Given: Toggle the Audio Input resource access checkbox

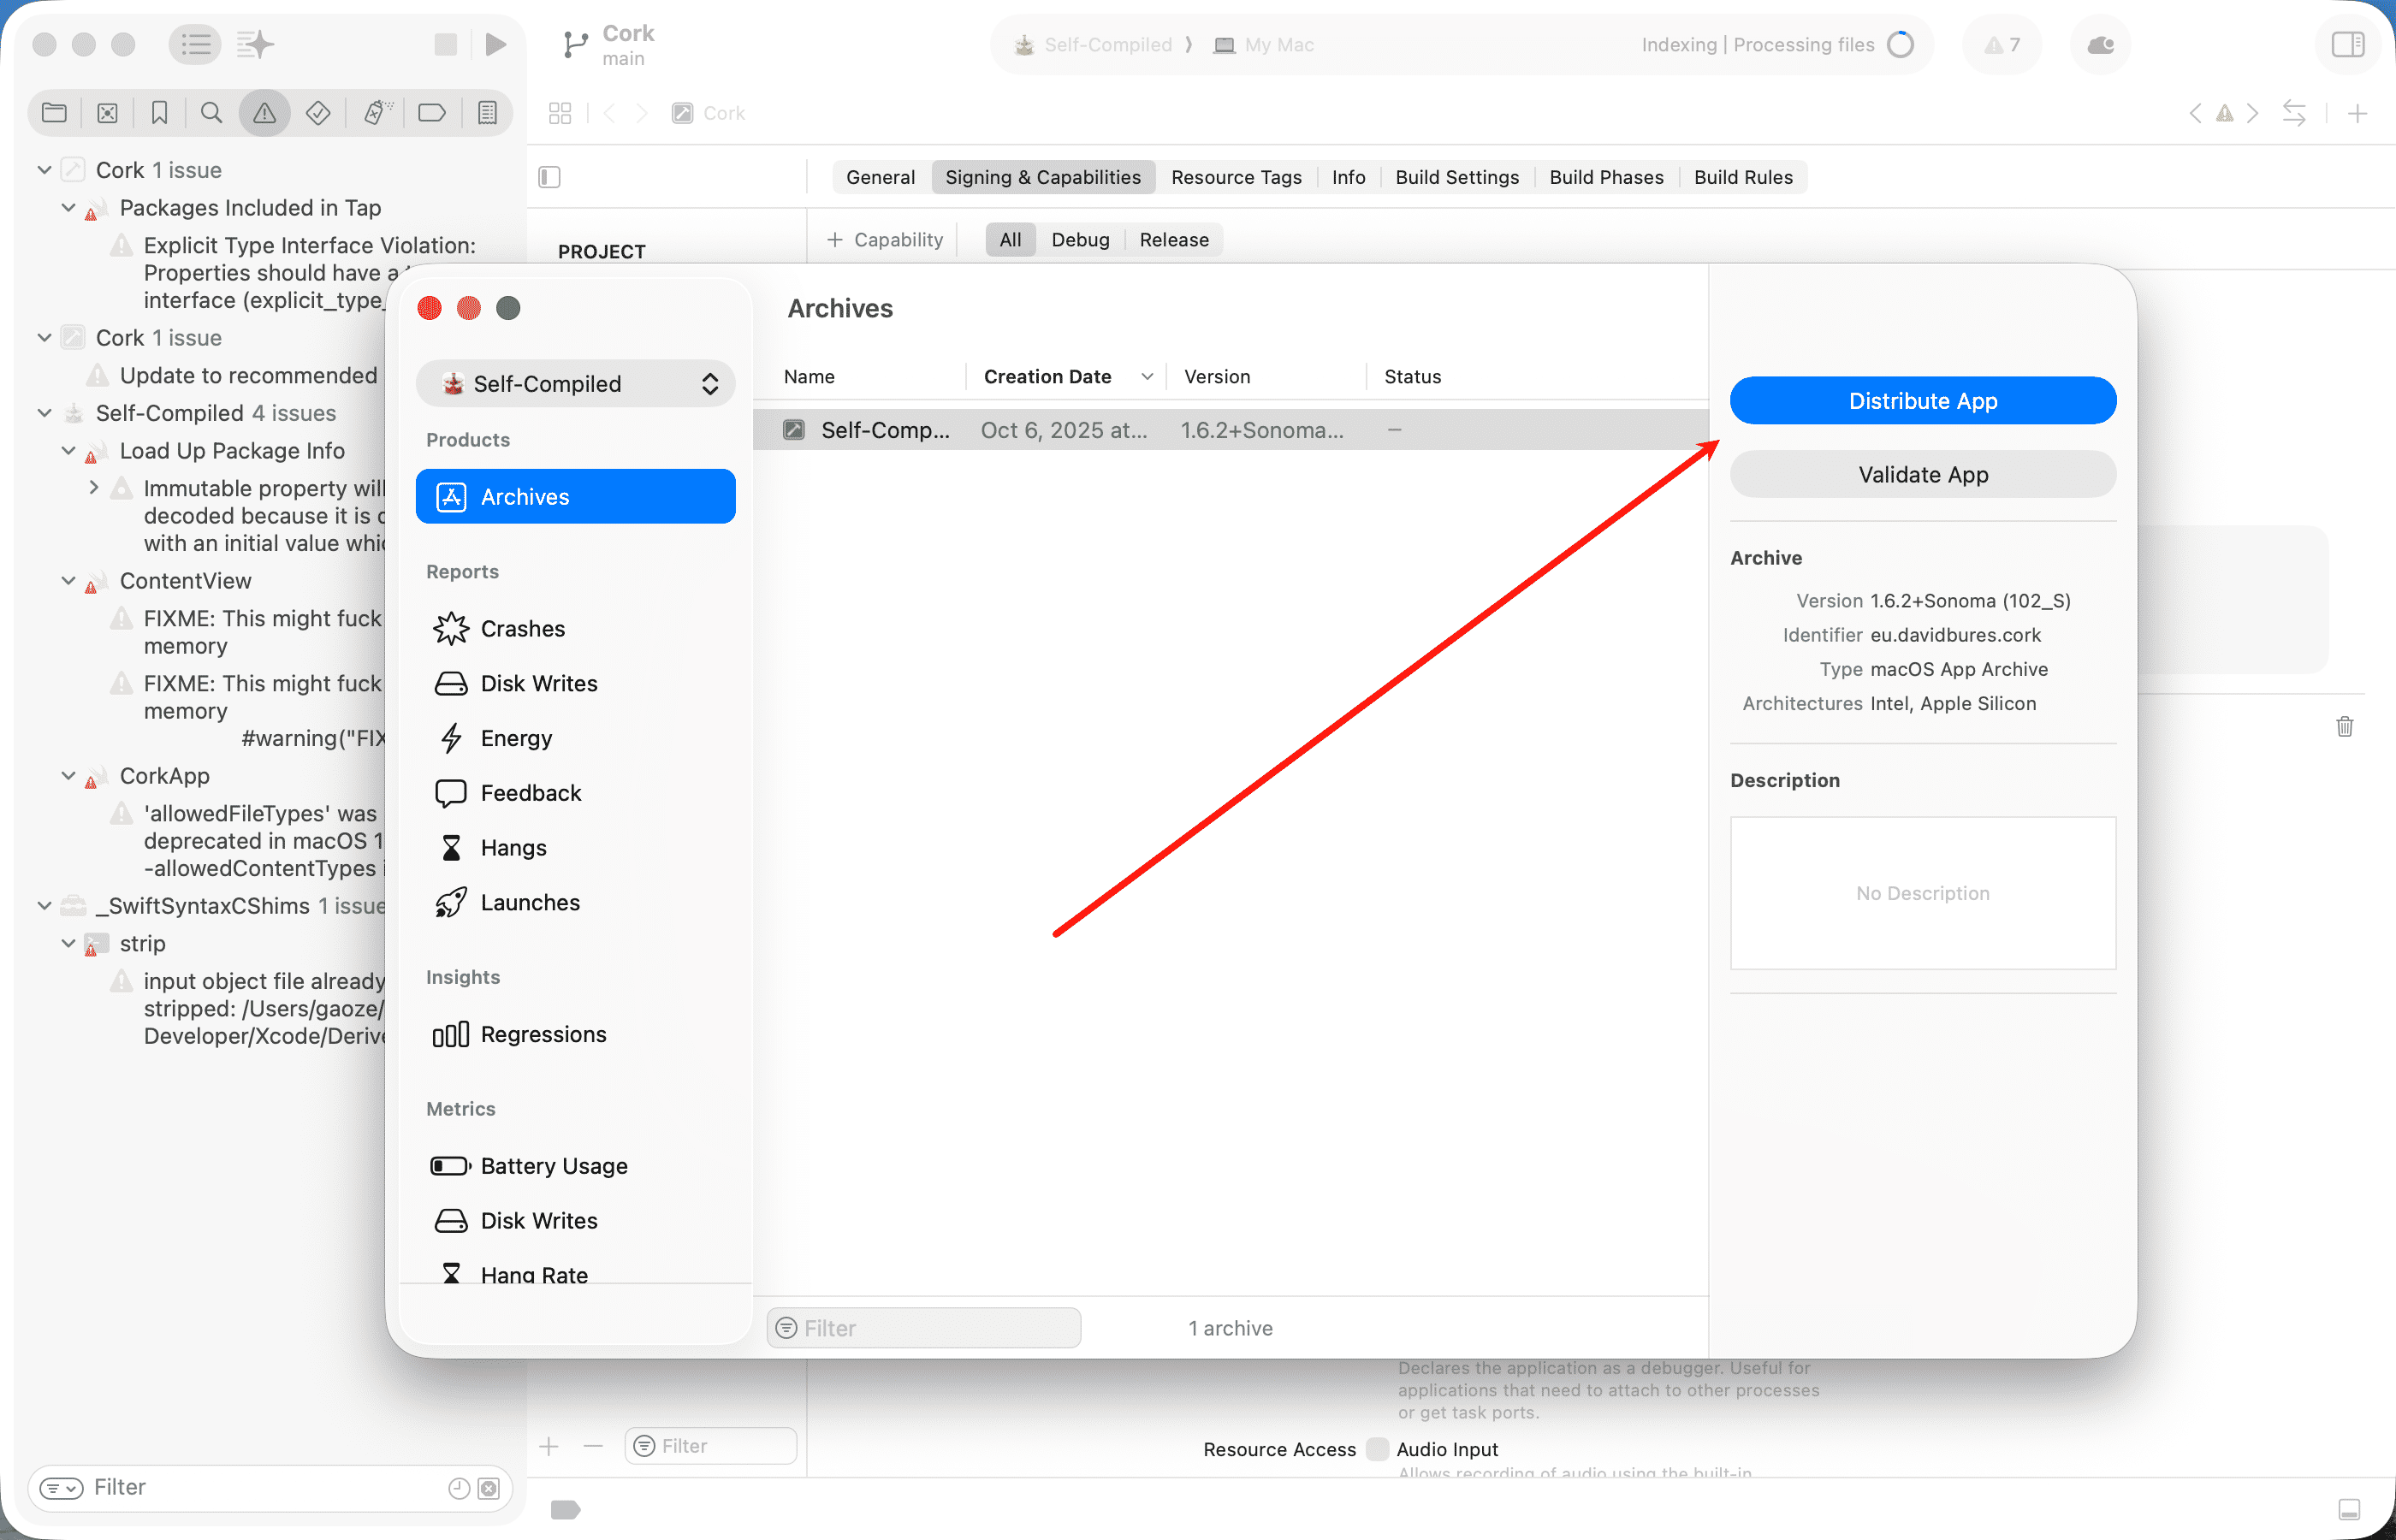Looking at the screenshot, I should tap(1378, 1448).
